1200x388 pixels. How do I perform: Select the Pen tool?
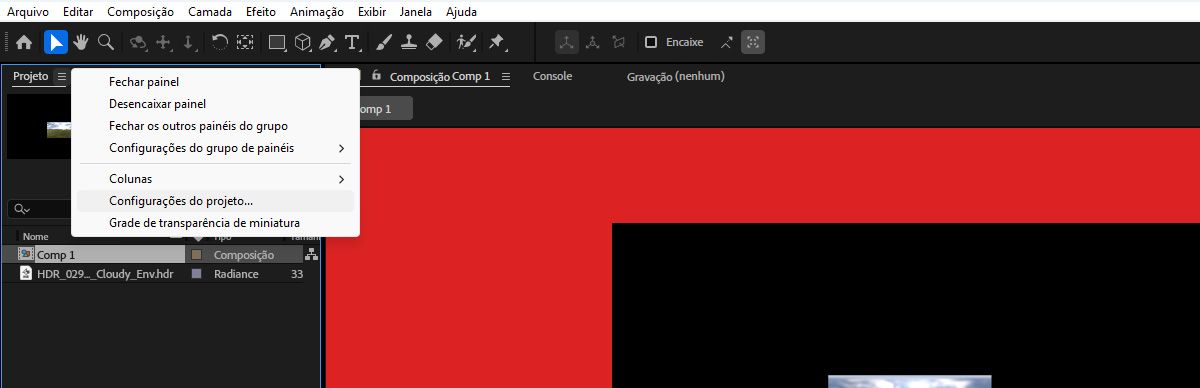[327, 43]
